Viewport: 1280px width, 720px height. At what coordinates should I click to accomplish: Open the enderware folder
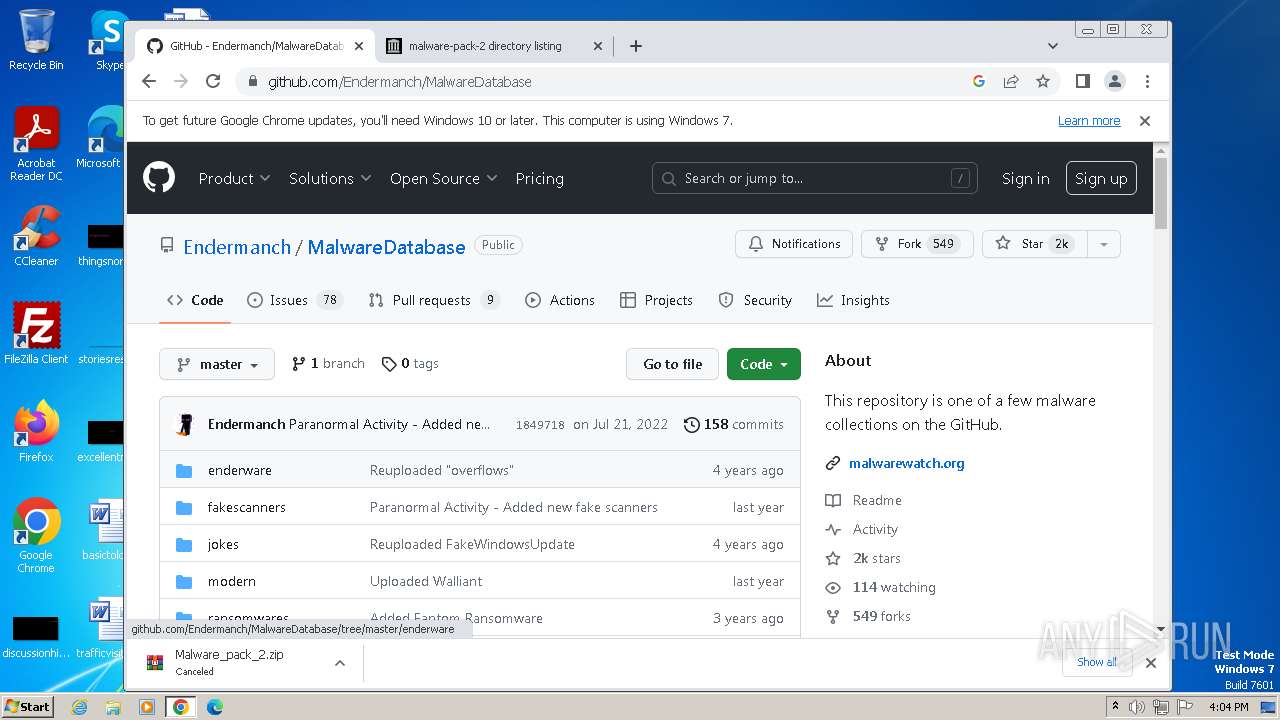click(240, 470)
